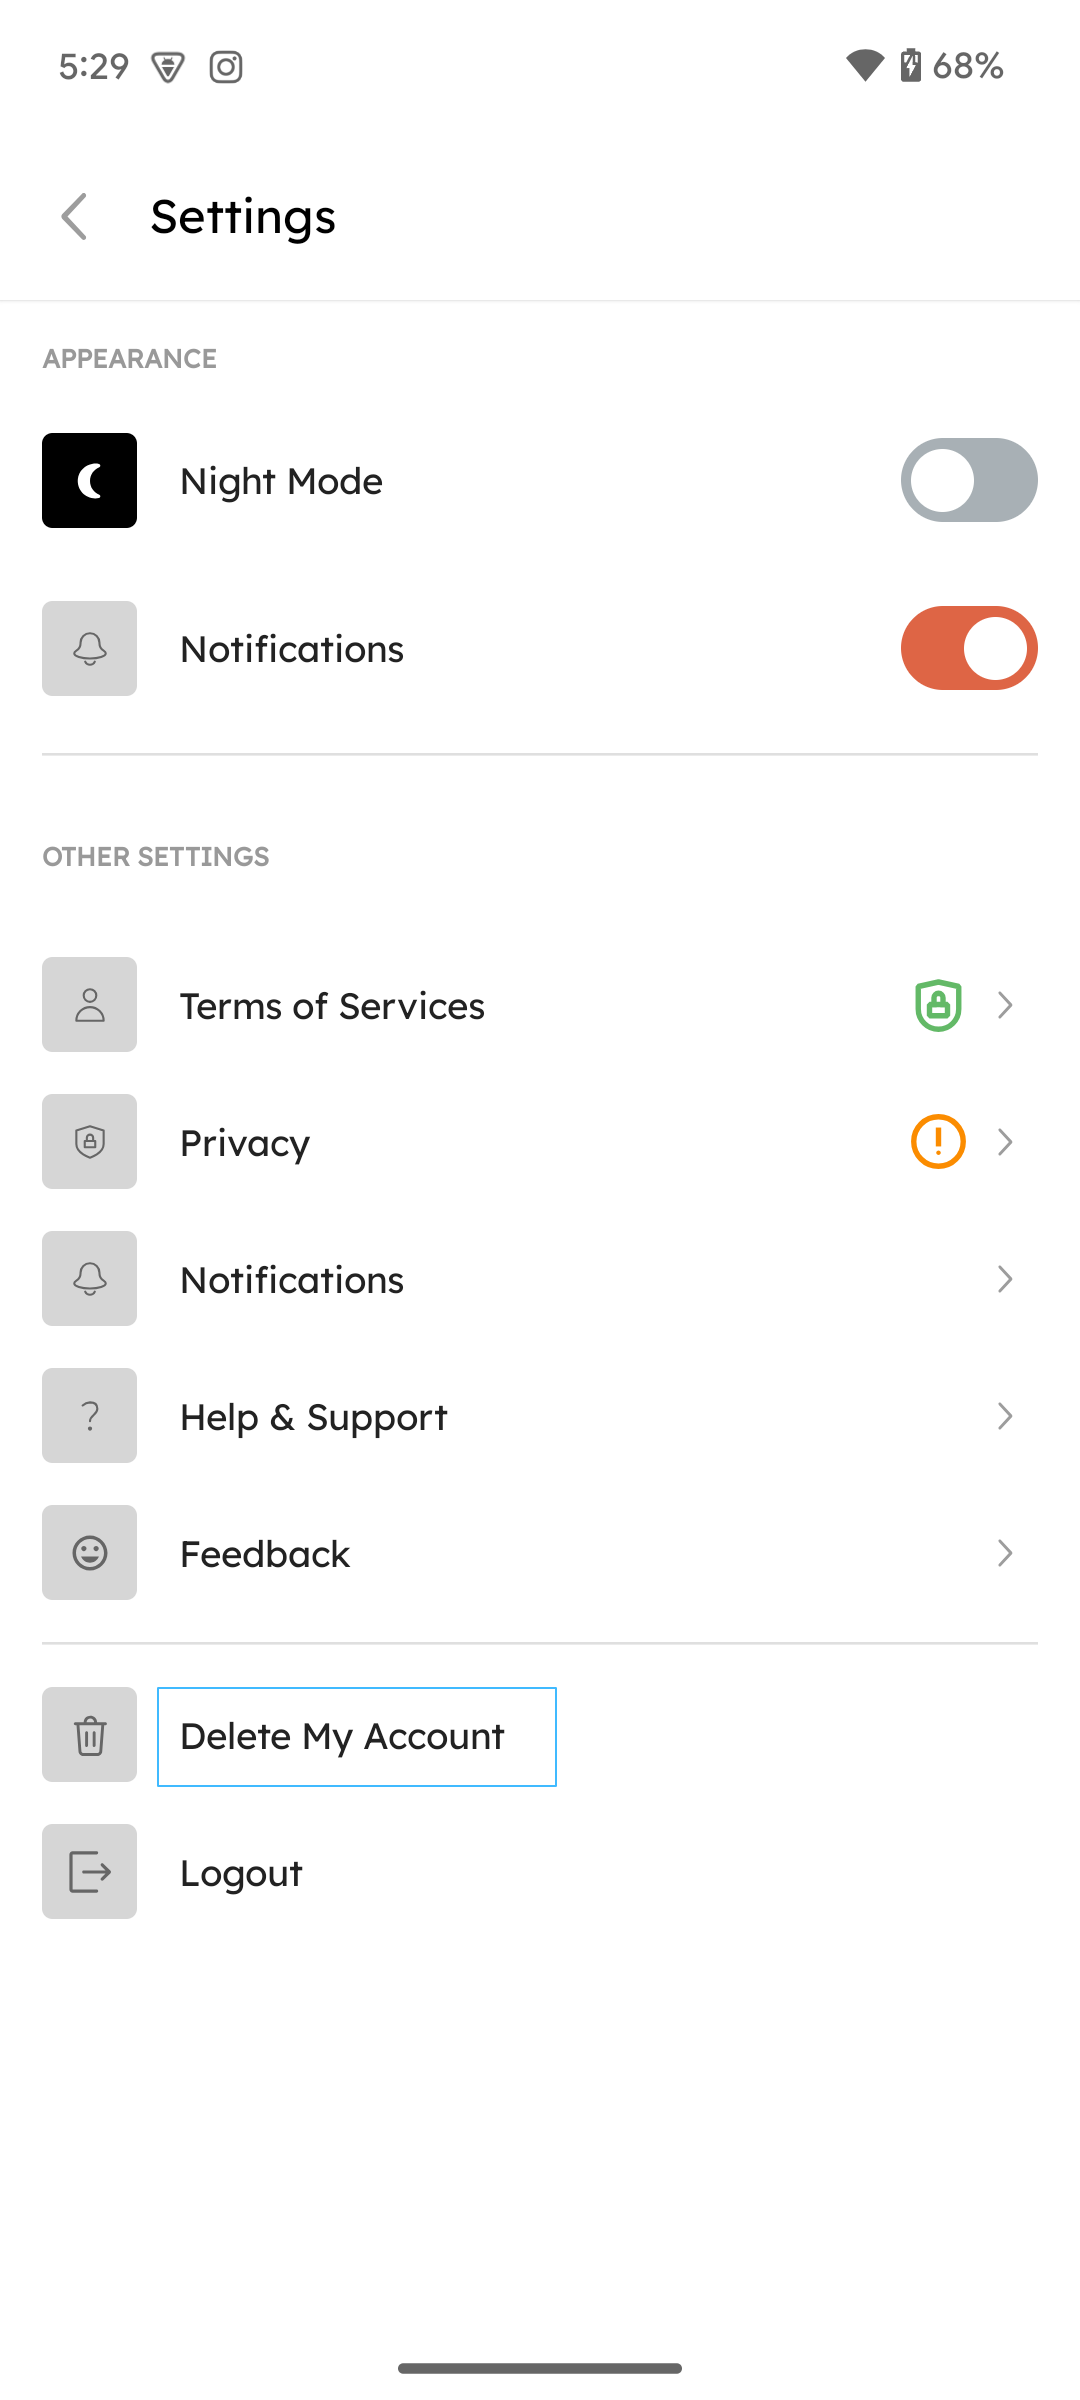1080x2400 pixels.
Task: Tap the Instagram status bar icon
Action: pyautogui.click(x=226, y=67)
